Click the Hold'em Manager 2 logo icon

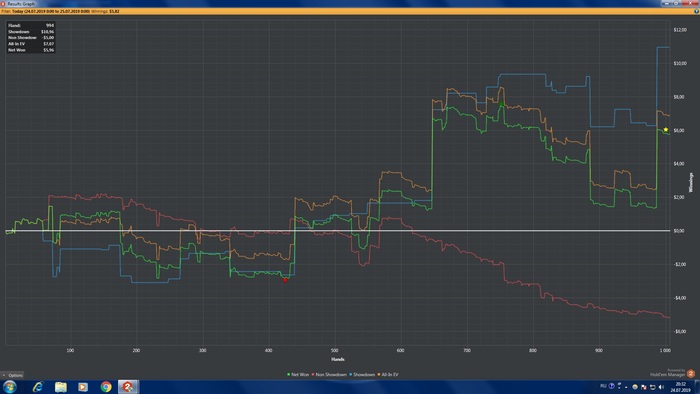[x=691, y=374]
